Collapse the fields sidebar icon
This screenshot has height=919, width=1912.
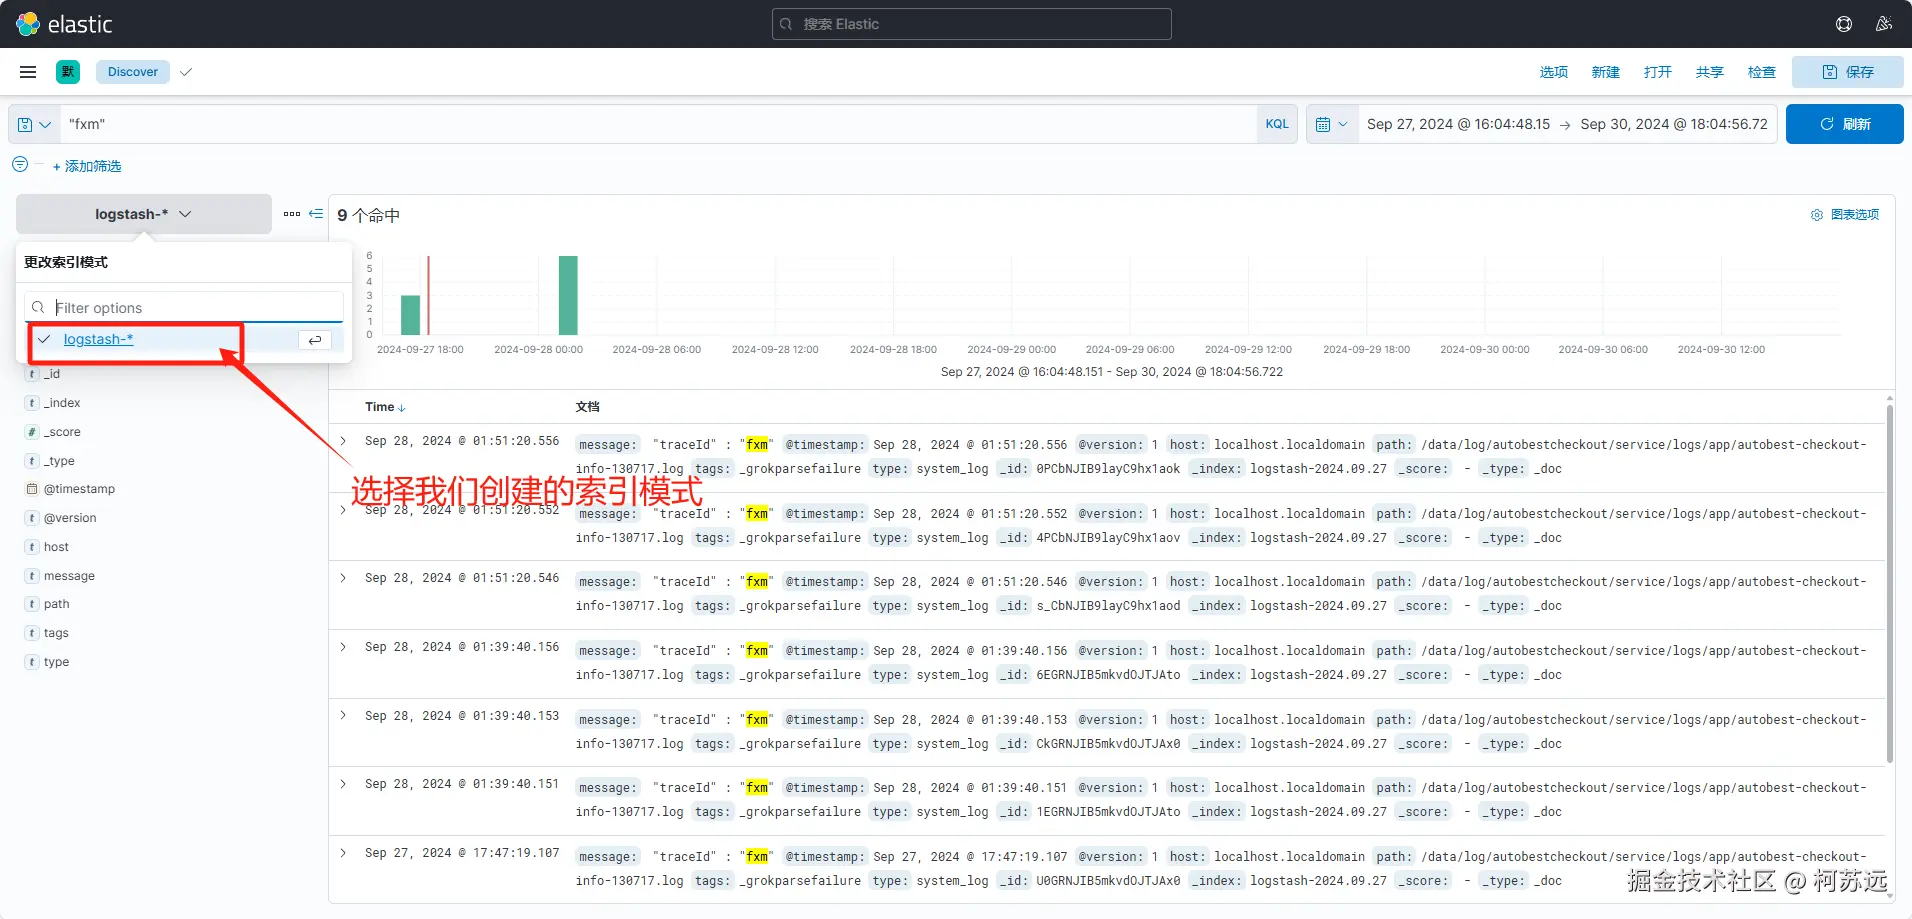click(x=316, y=214)
